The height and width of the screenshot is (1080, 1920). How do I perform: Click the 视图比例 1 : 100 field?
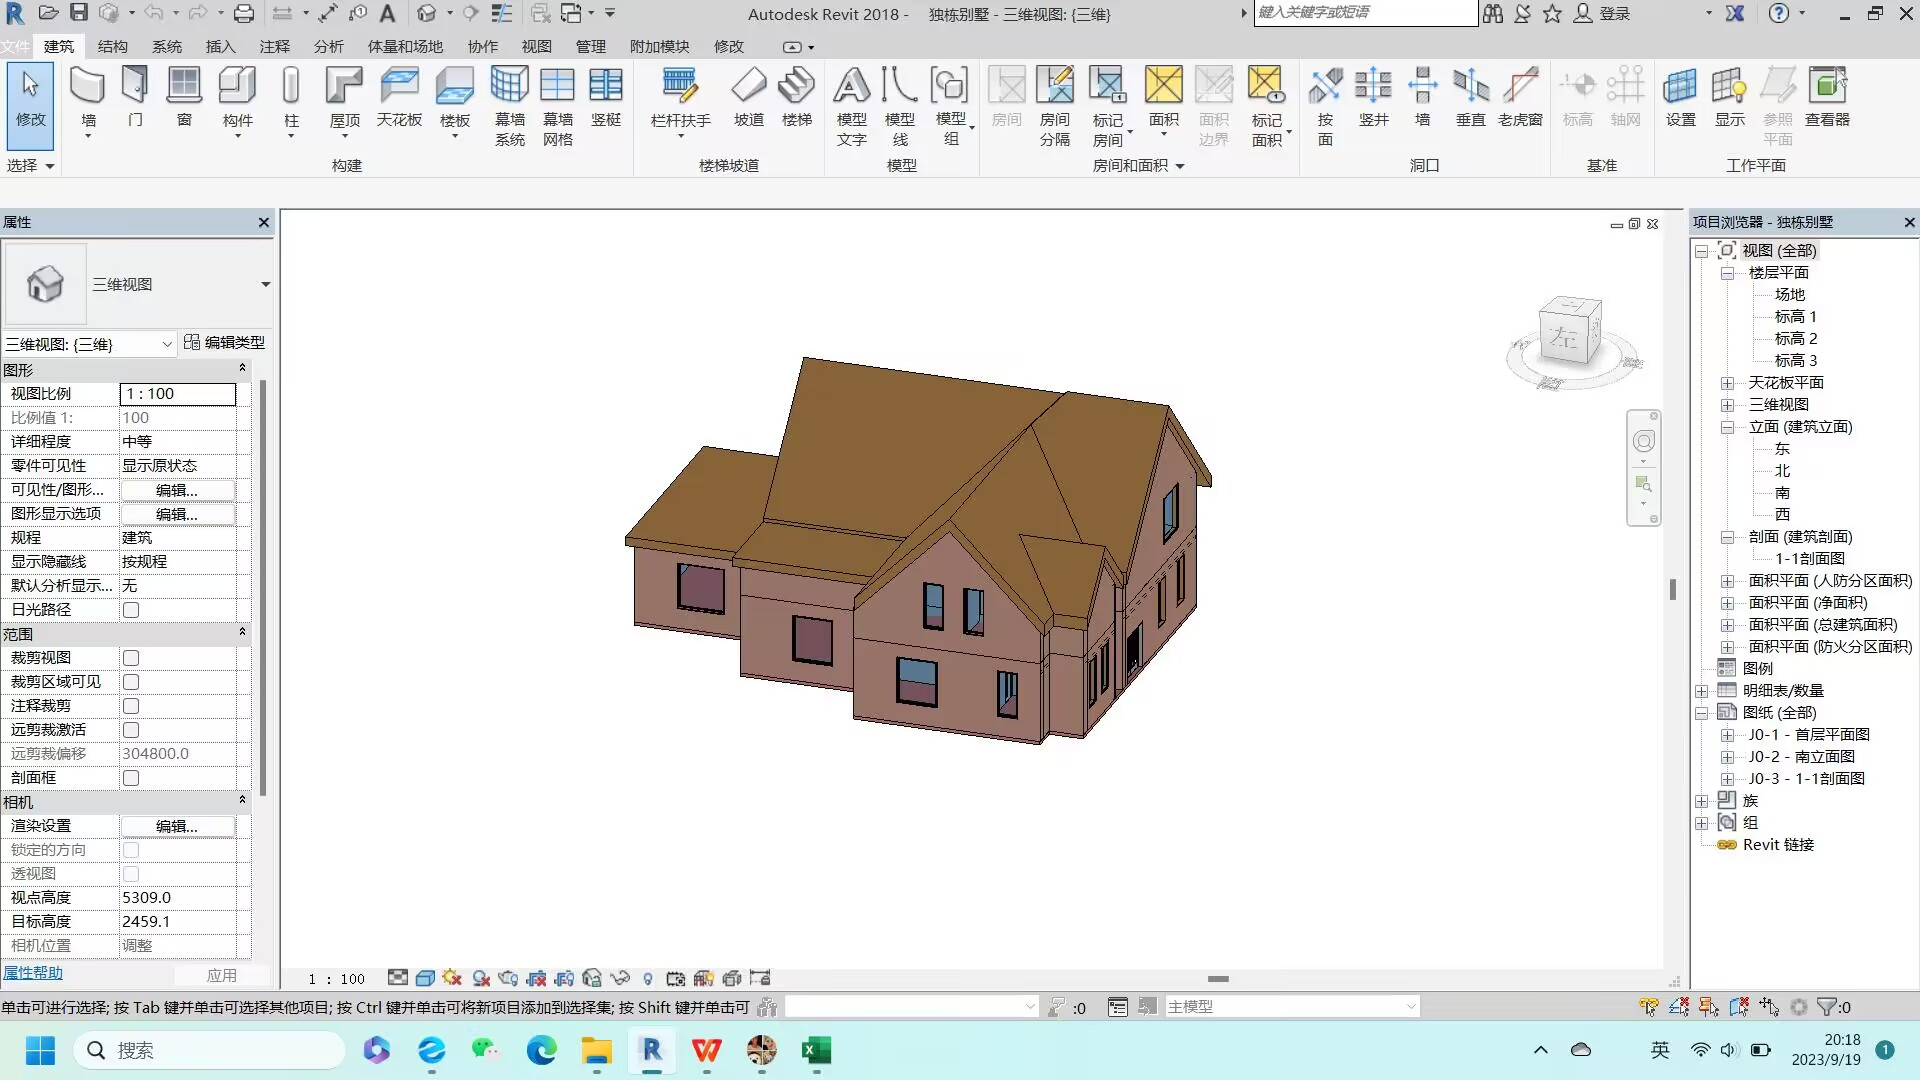[177, 394]
